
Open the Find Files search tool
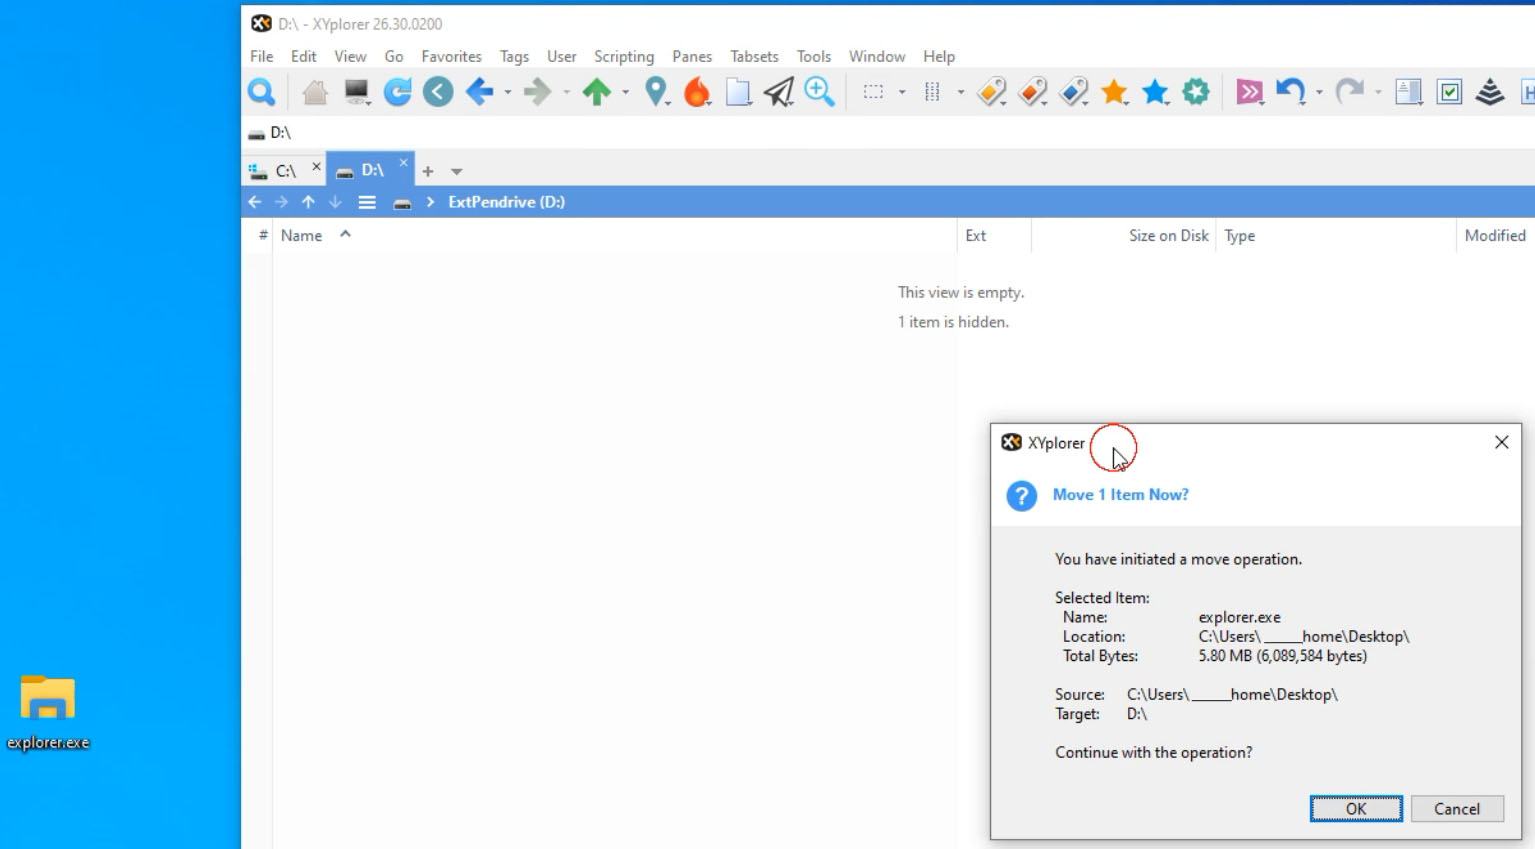(x=262, y=91)
